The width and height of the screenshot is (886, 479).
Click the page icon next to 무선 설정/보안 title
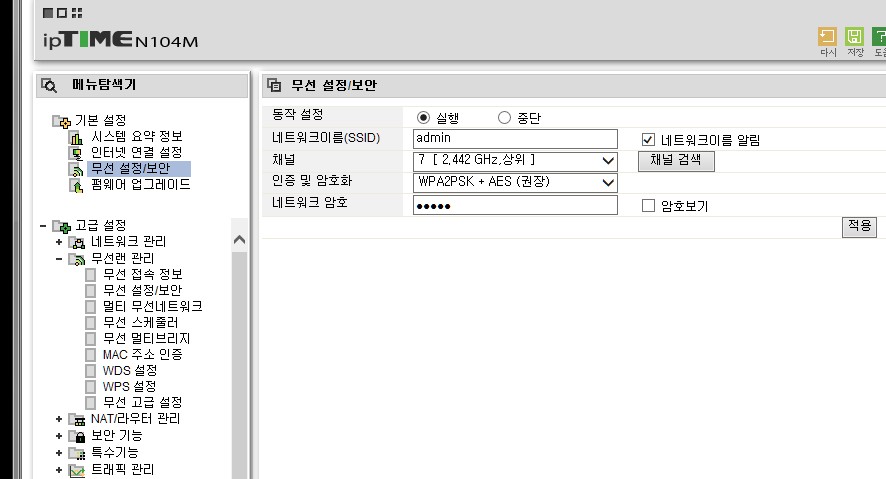coord(274,85)
